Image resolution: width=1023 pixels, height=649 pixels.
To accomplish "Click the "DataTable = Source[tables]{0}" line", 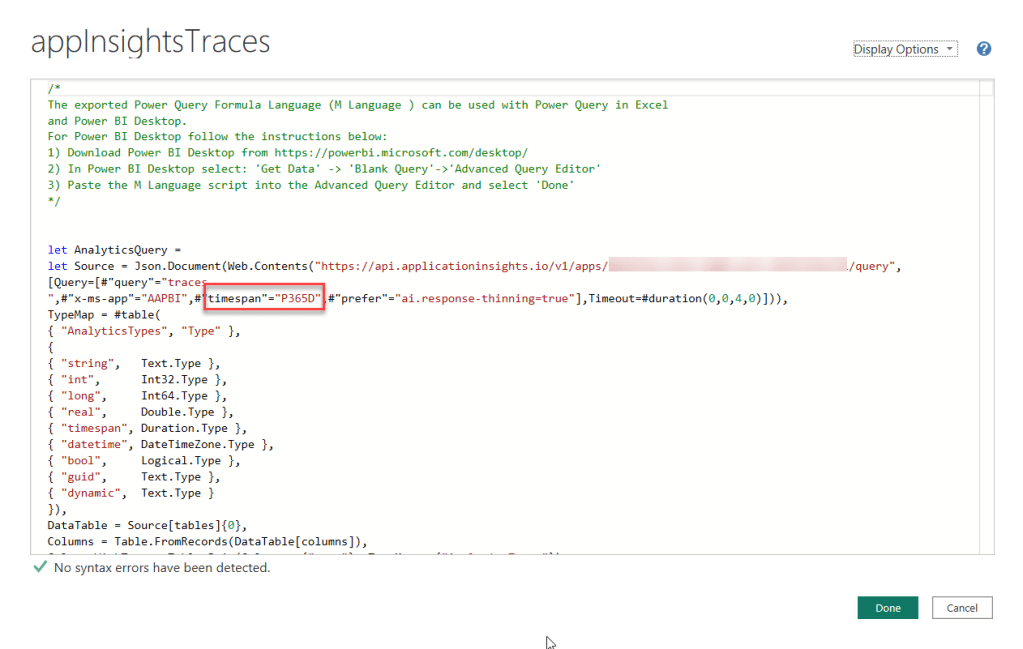I will [147, 525].
